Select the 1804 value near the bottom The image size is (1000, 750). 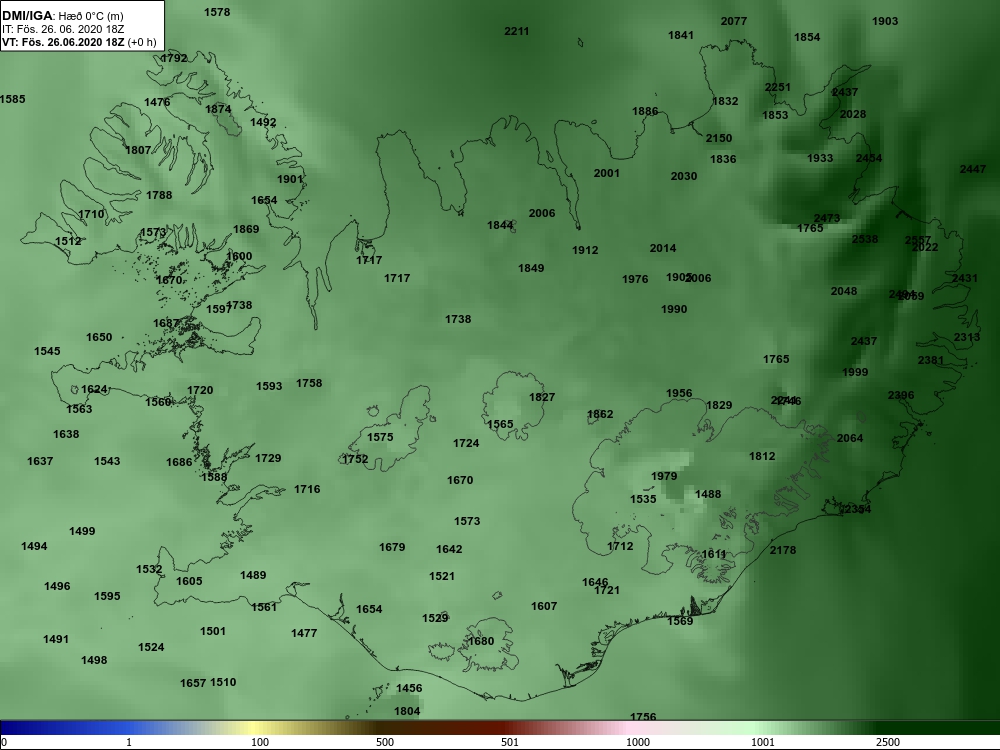coord(407,711)
